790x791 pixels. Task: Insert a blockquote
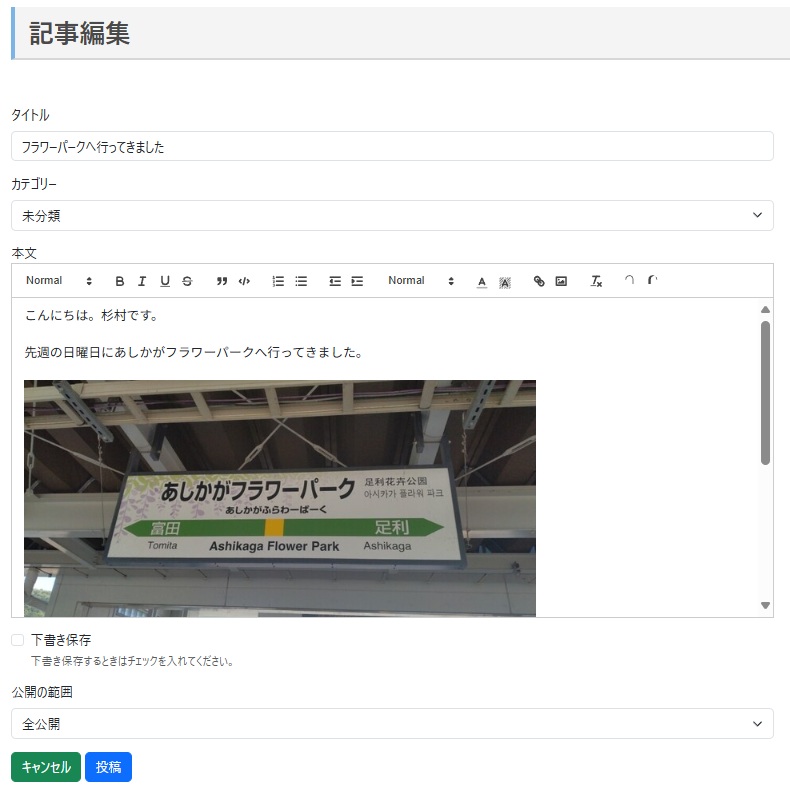(222, 281)
